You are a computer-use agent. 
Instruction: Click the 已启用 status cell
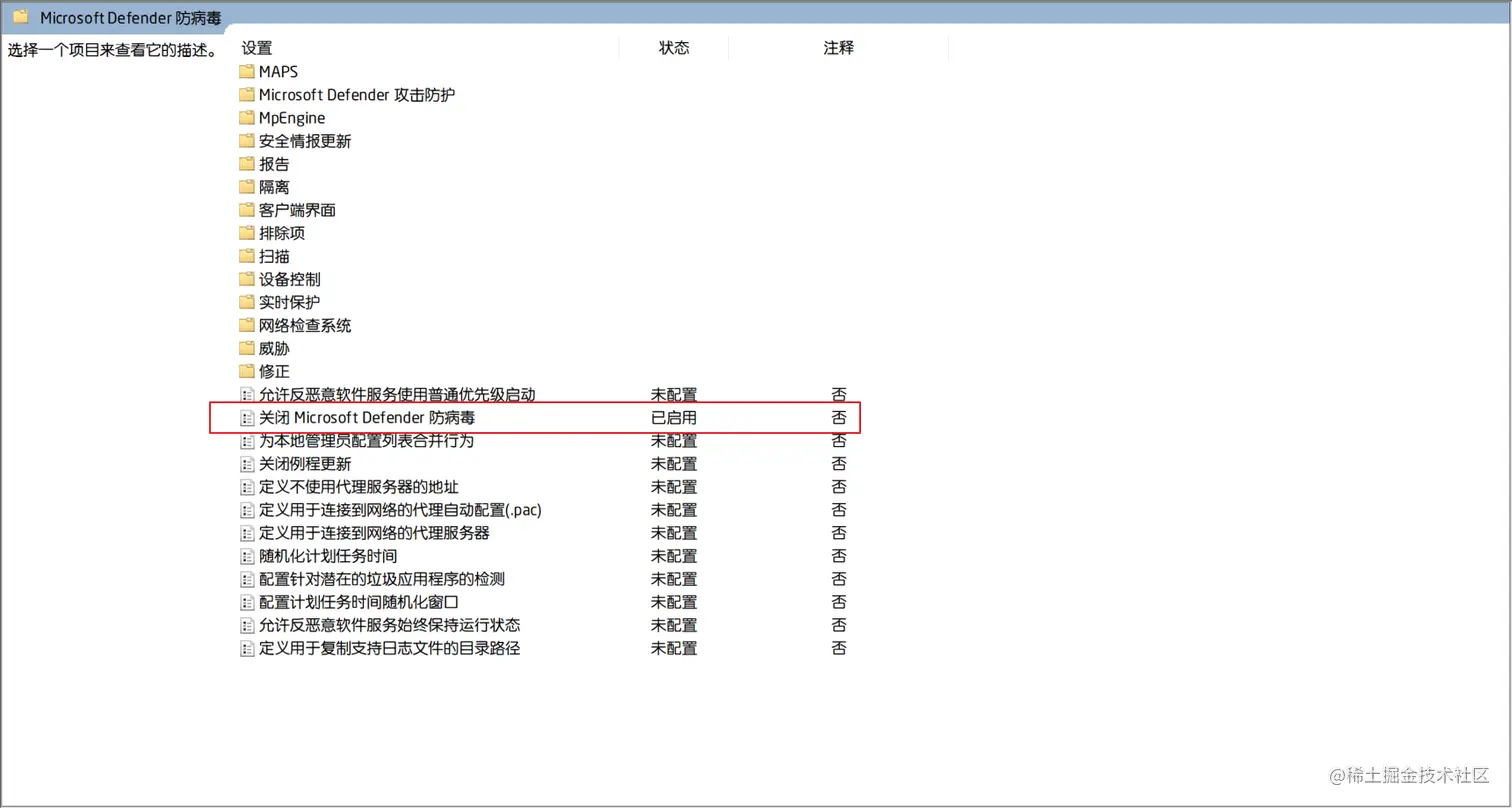click(674, 418)
